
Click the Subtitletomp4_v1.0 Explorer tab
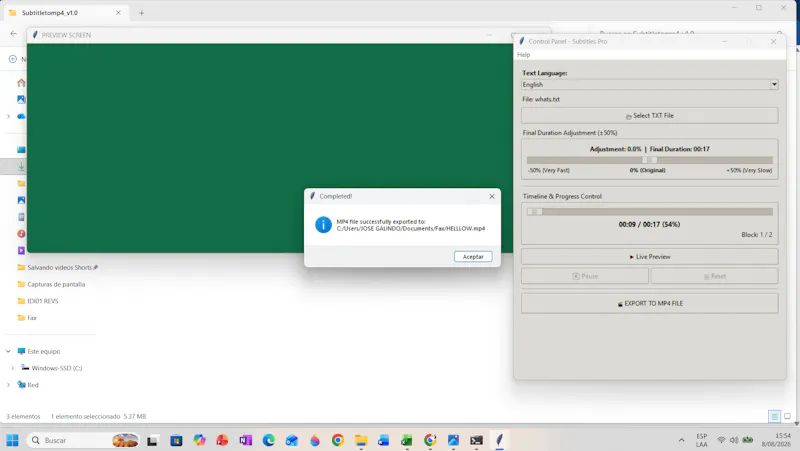point(64,13)
